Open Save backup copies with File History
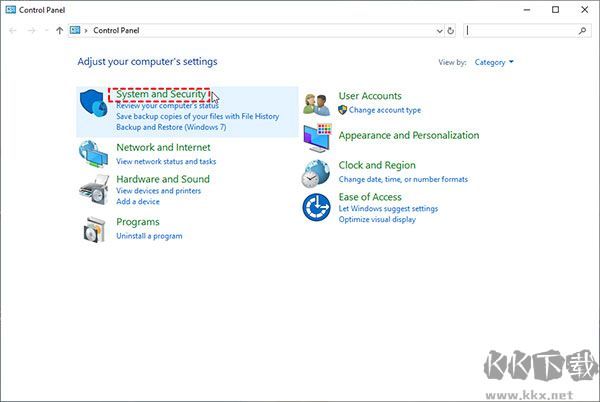This screenshot has height=402, width=600. tap(197, 116)
